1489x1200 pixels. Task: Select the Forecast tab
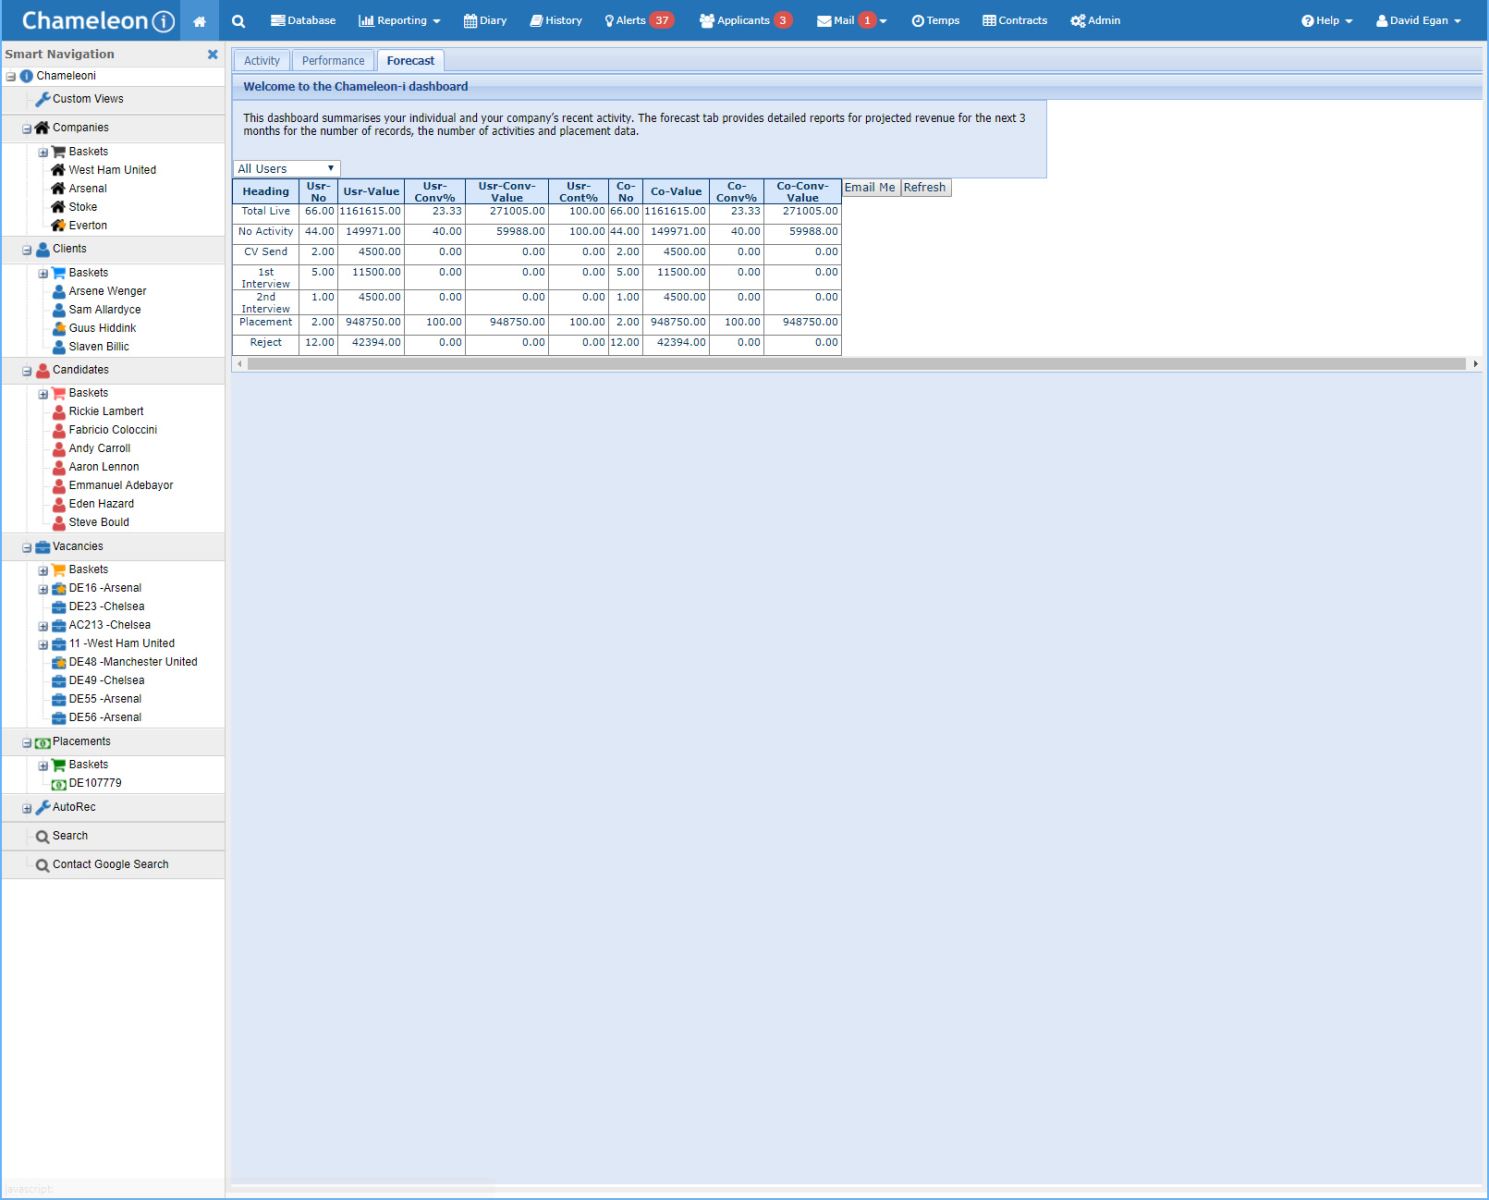(411, 61)
